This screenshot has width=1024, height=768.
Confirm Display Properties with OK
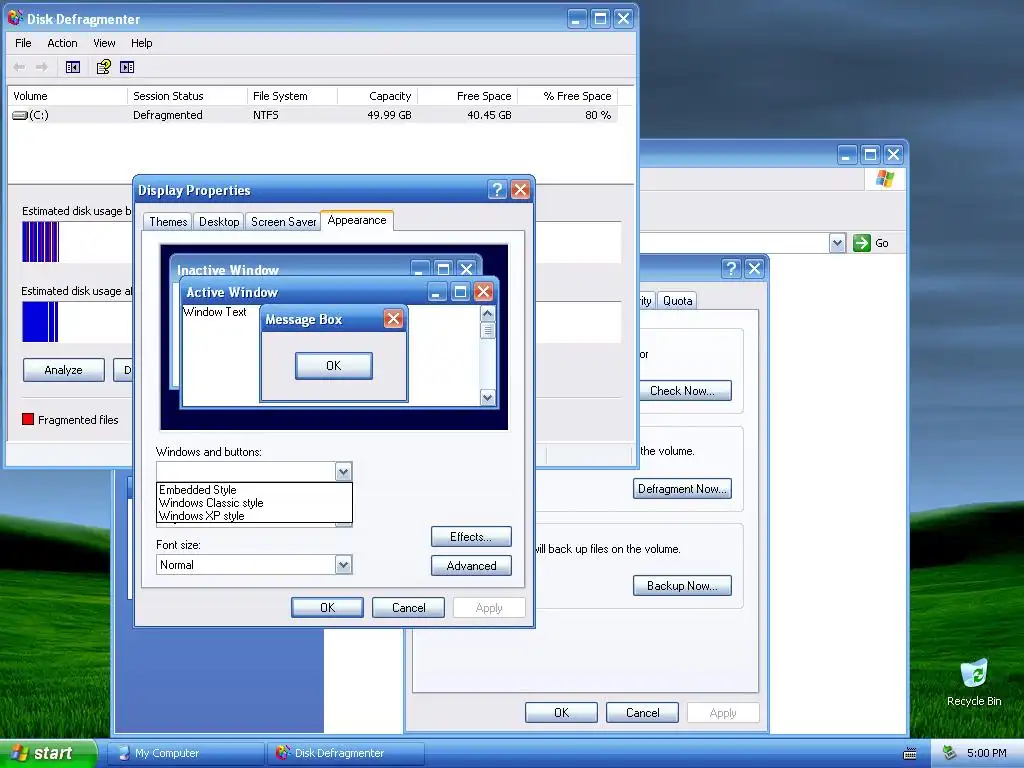click(x=327, y=607)
